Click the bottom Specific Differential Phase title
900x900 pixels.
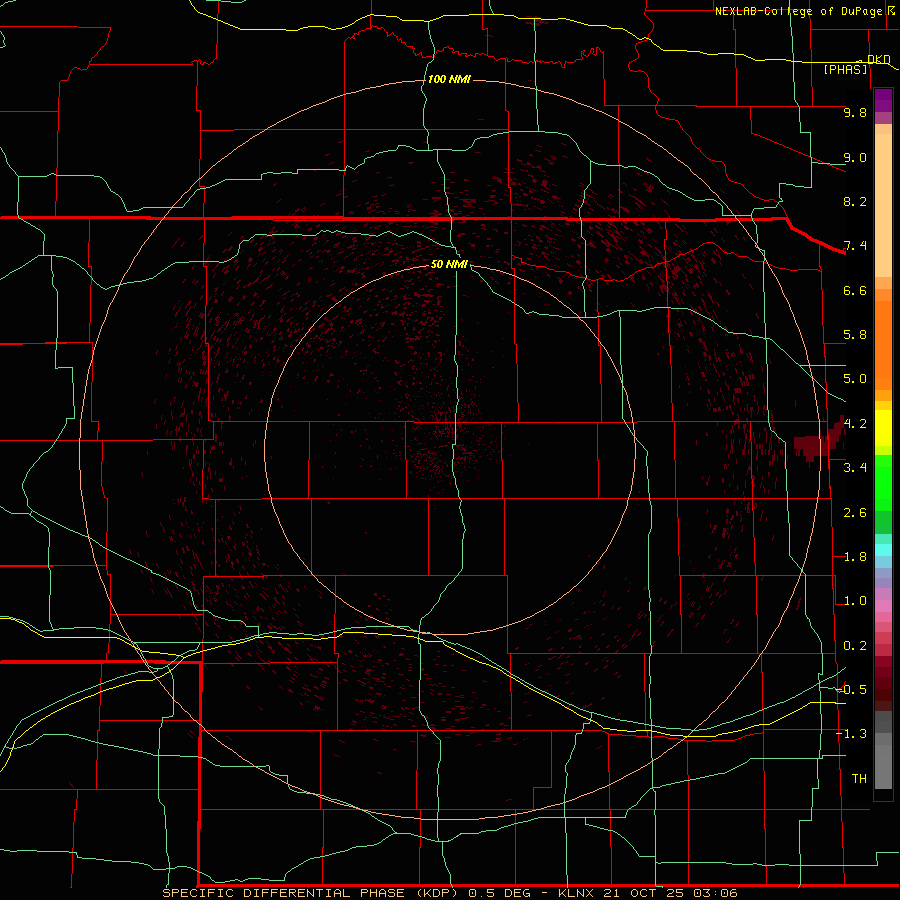pos(450,893)
